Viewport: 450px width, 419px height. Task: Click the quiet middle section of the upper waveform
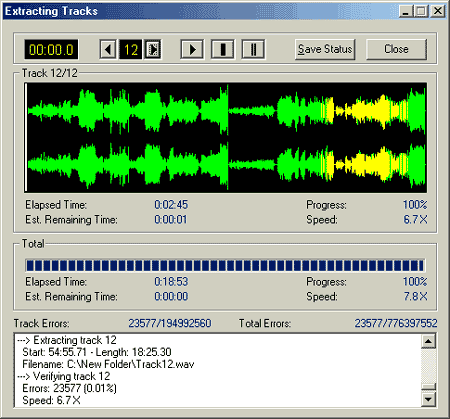click(x=252, y=110)
